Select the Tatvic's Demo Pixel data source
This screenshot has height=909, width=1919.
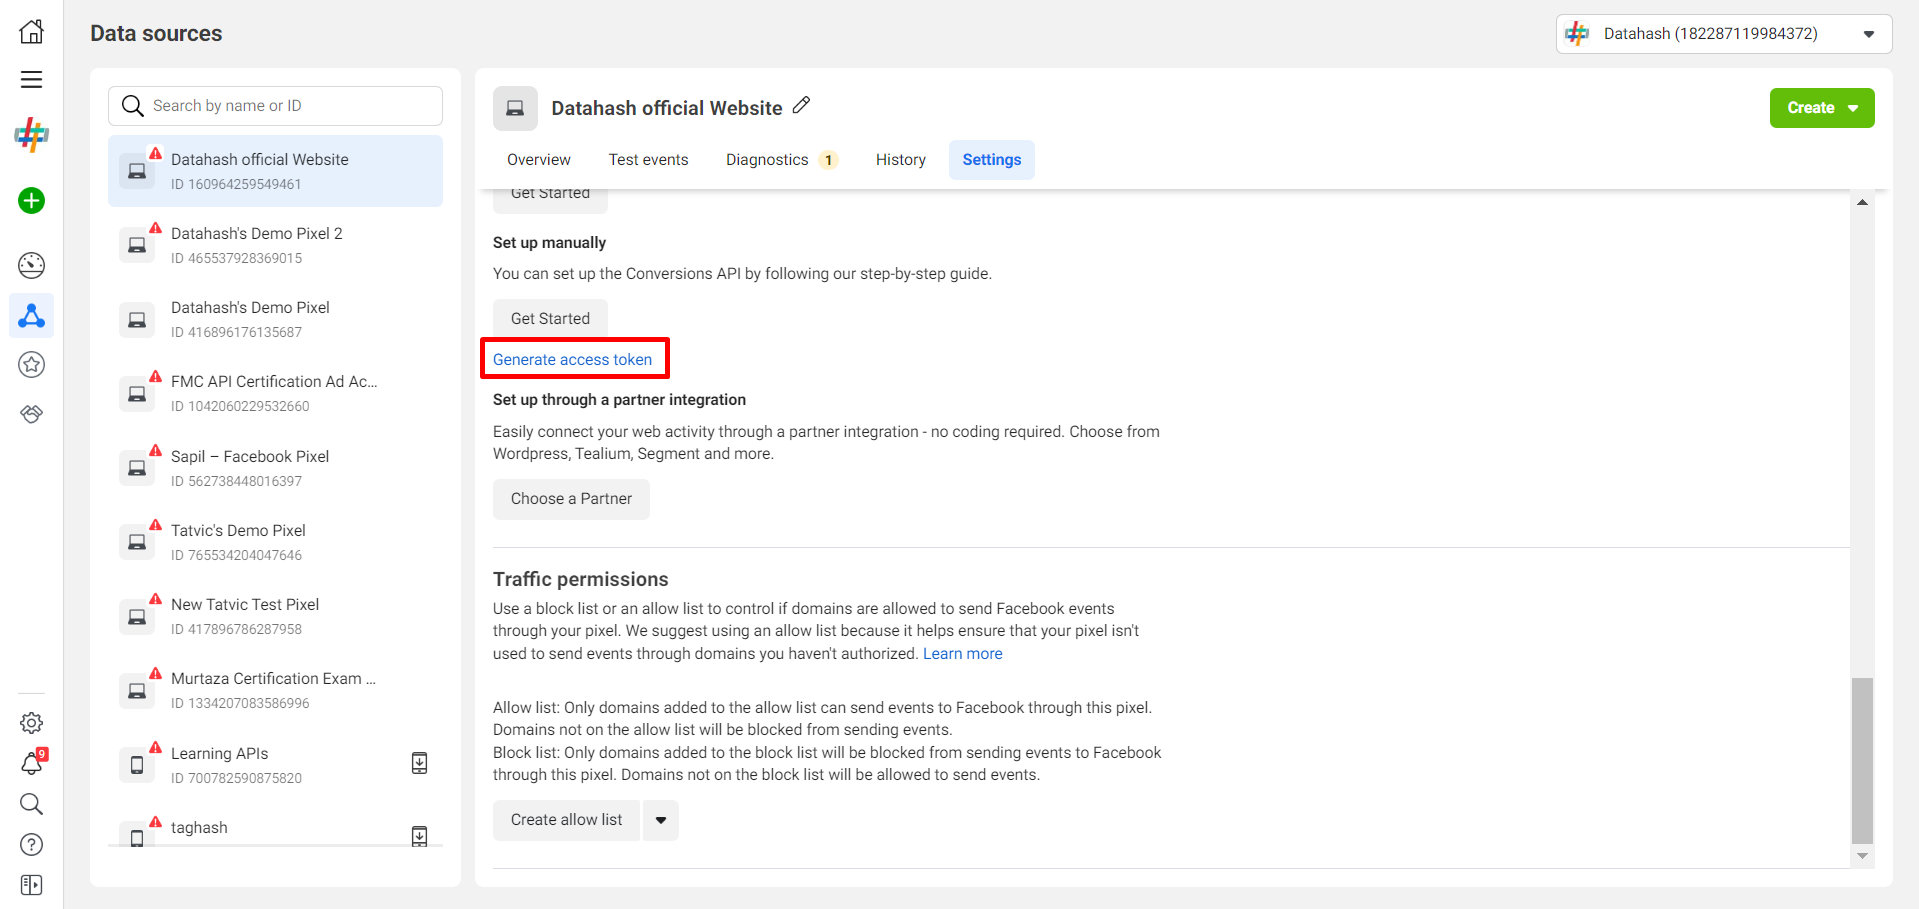pyautogui.click(x=275, y=542)
